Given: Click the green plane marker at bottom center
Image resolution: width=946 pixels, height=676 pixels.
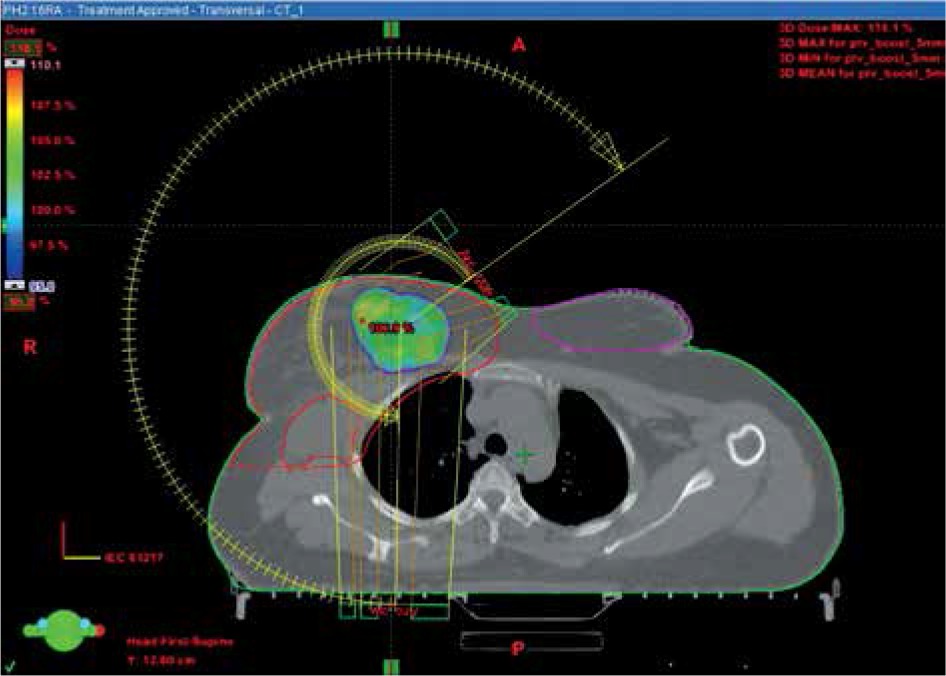Looking at the screenshot, I should [391, 665].
